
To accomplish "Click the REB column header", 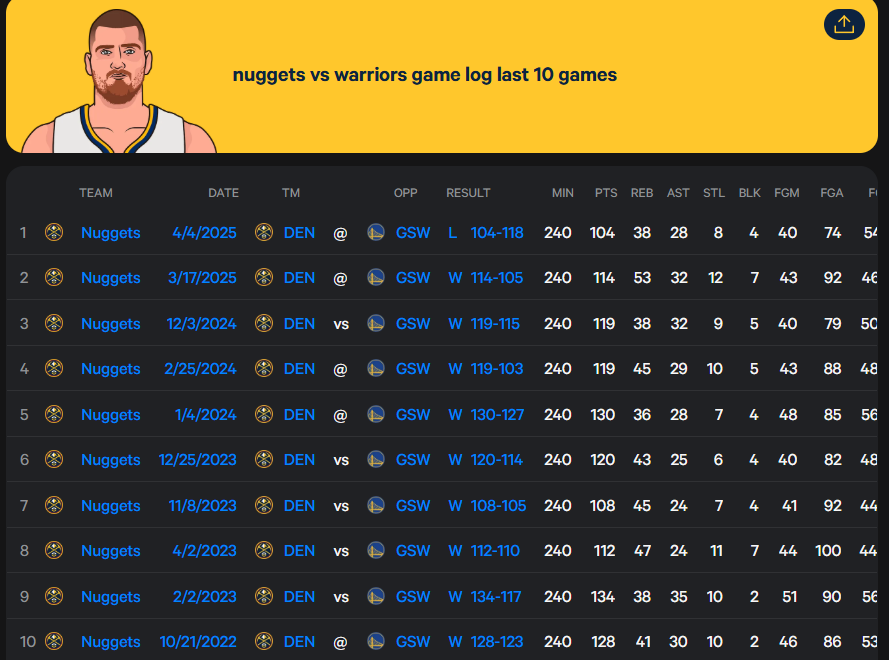I will (x=642, y=193).
